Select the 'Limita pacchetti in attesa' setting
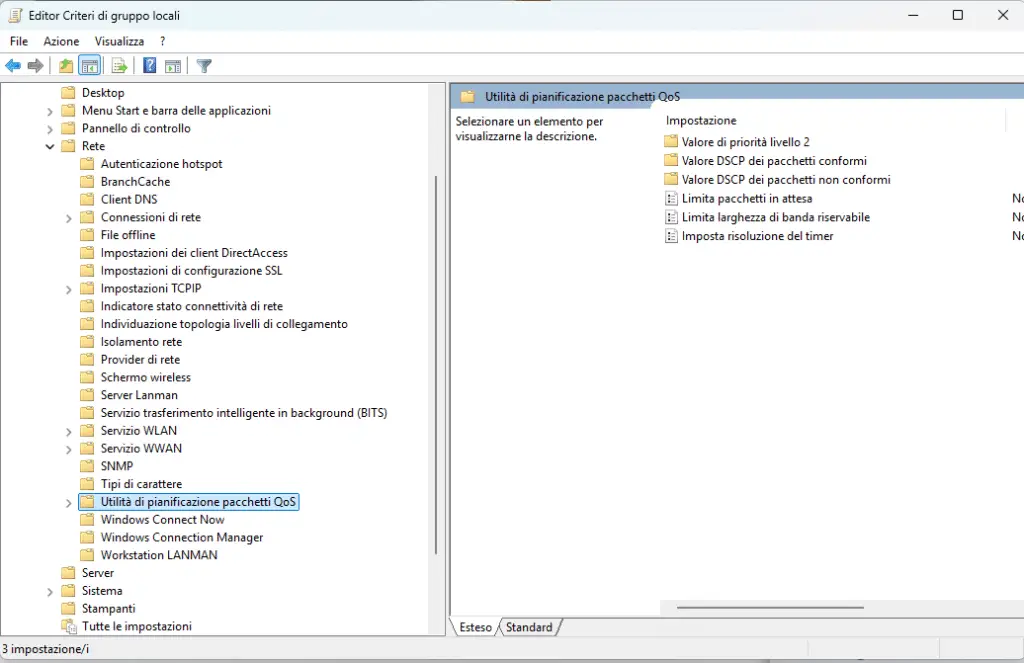This screenshot has width=1024, height=663. tap(746, 199)
